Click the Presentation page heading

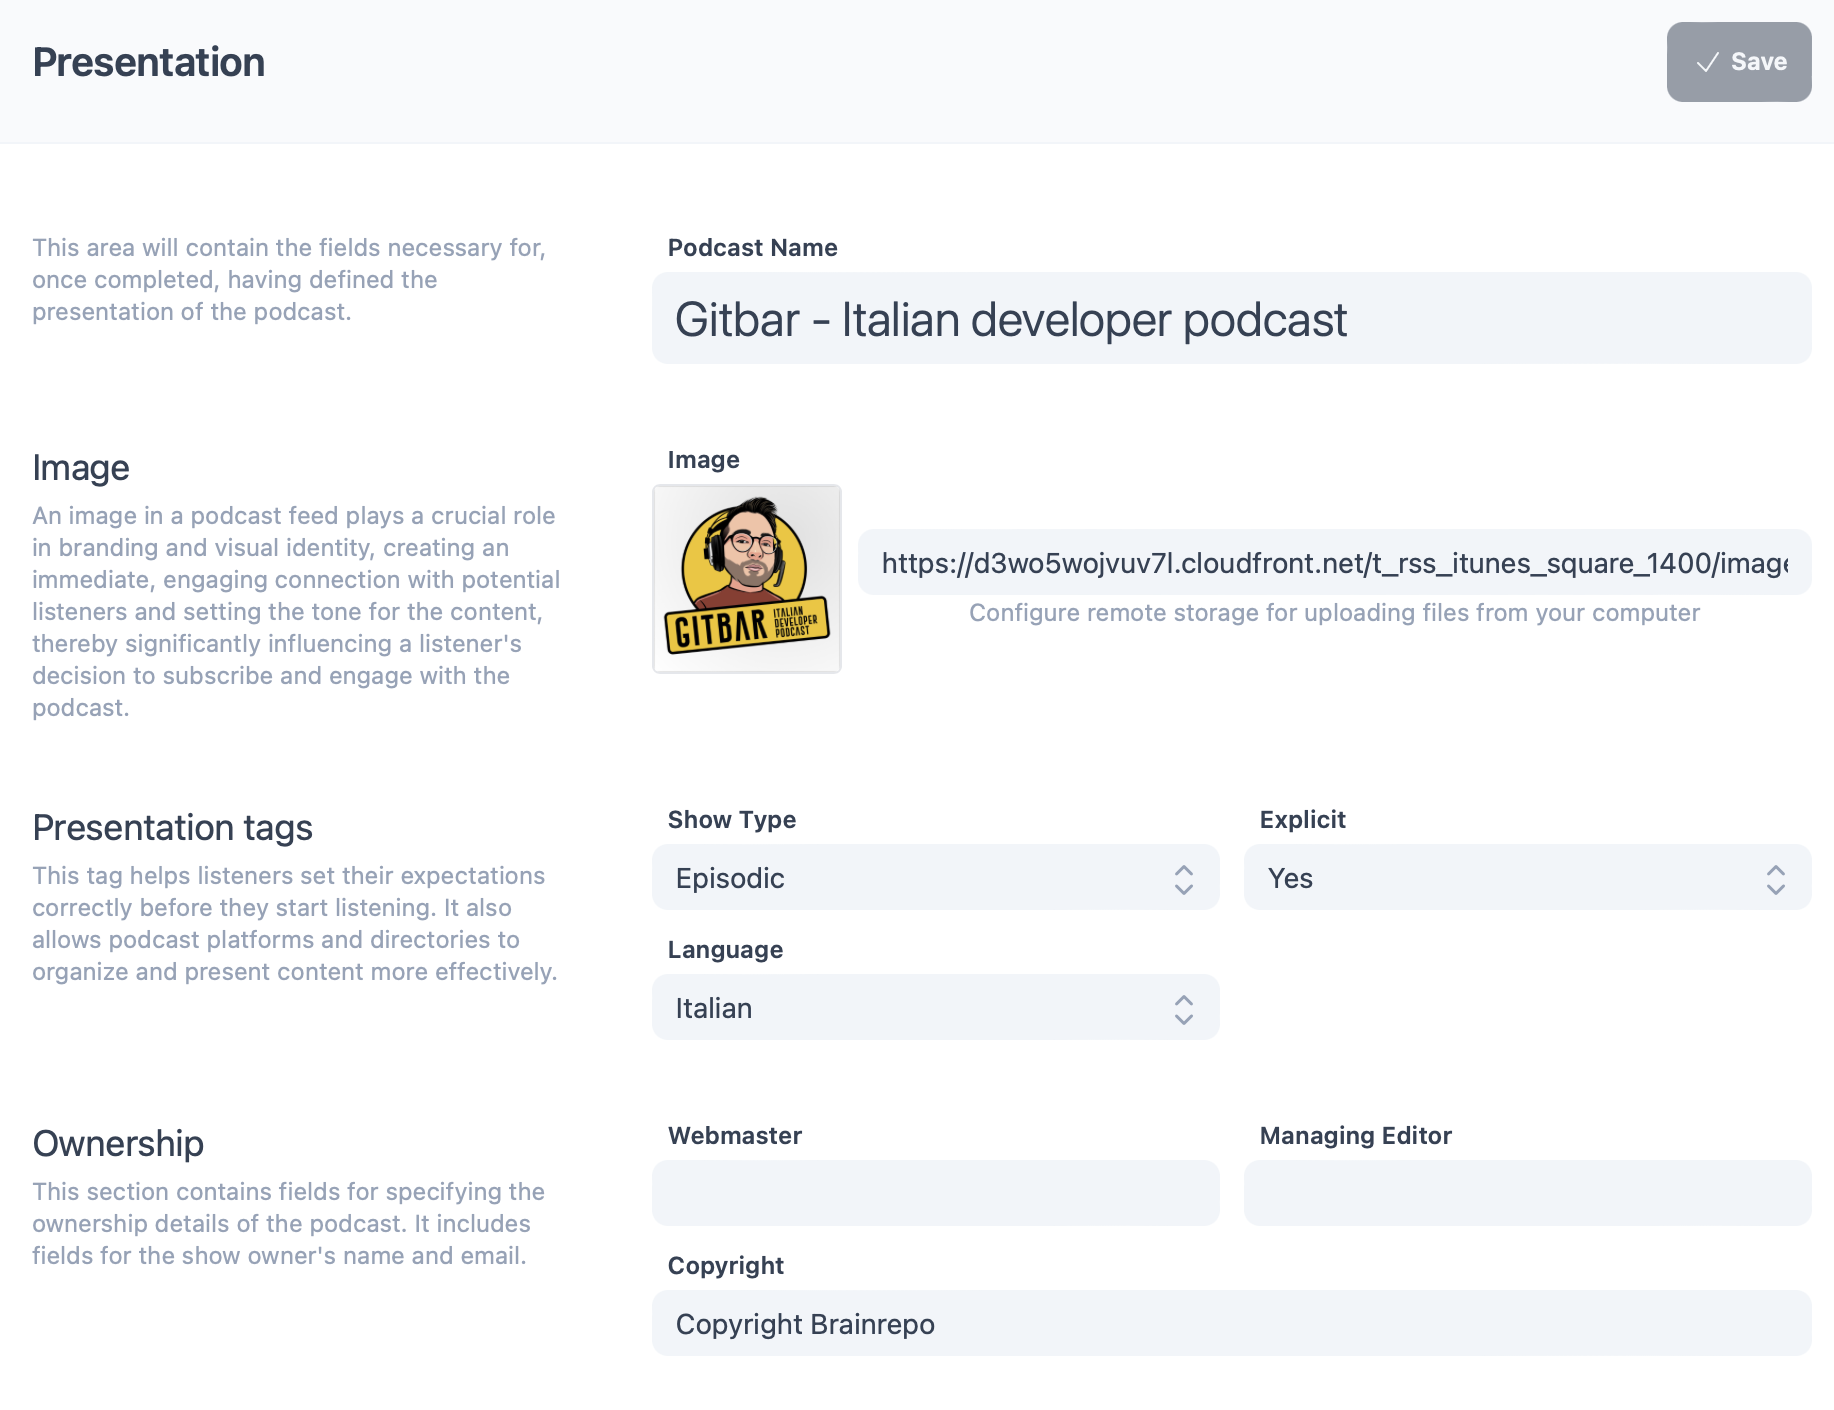(x=149, y=62)
